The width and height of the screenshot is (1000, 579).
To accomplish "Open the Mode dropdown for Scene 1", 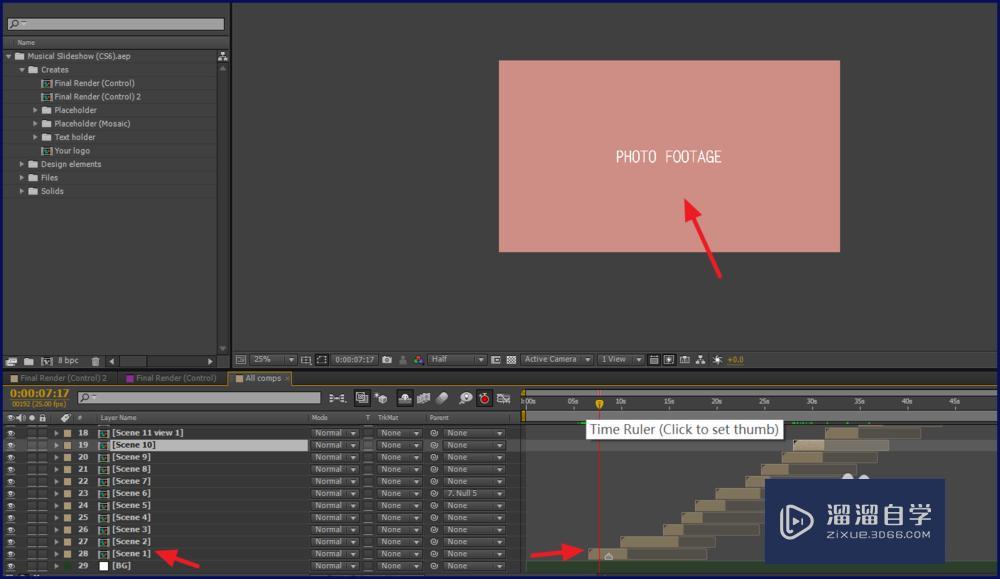I will [x=335, y=554].
